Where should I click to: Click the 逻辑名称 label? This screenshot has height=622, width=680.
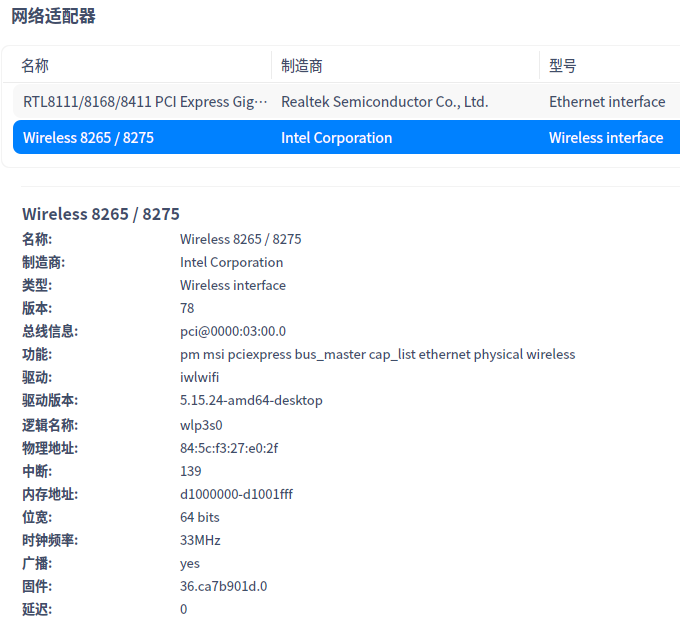[50, 425]
